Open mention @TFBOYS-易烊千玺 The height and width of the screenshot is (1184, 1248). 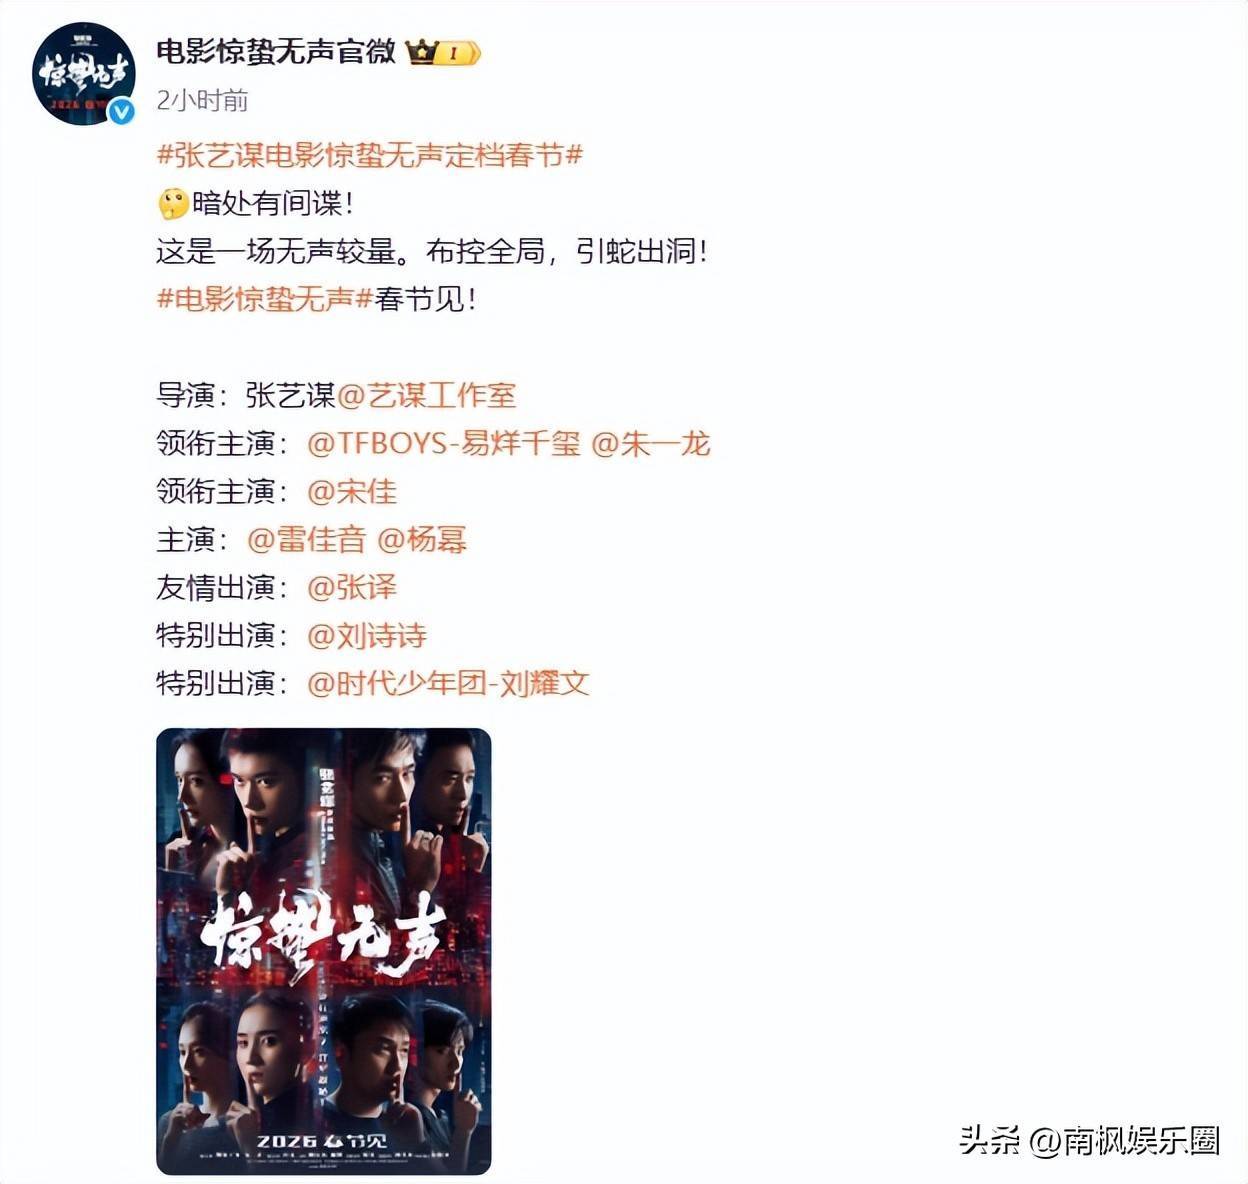click(x=444, y=443)
